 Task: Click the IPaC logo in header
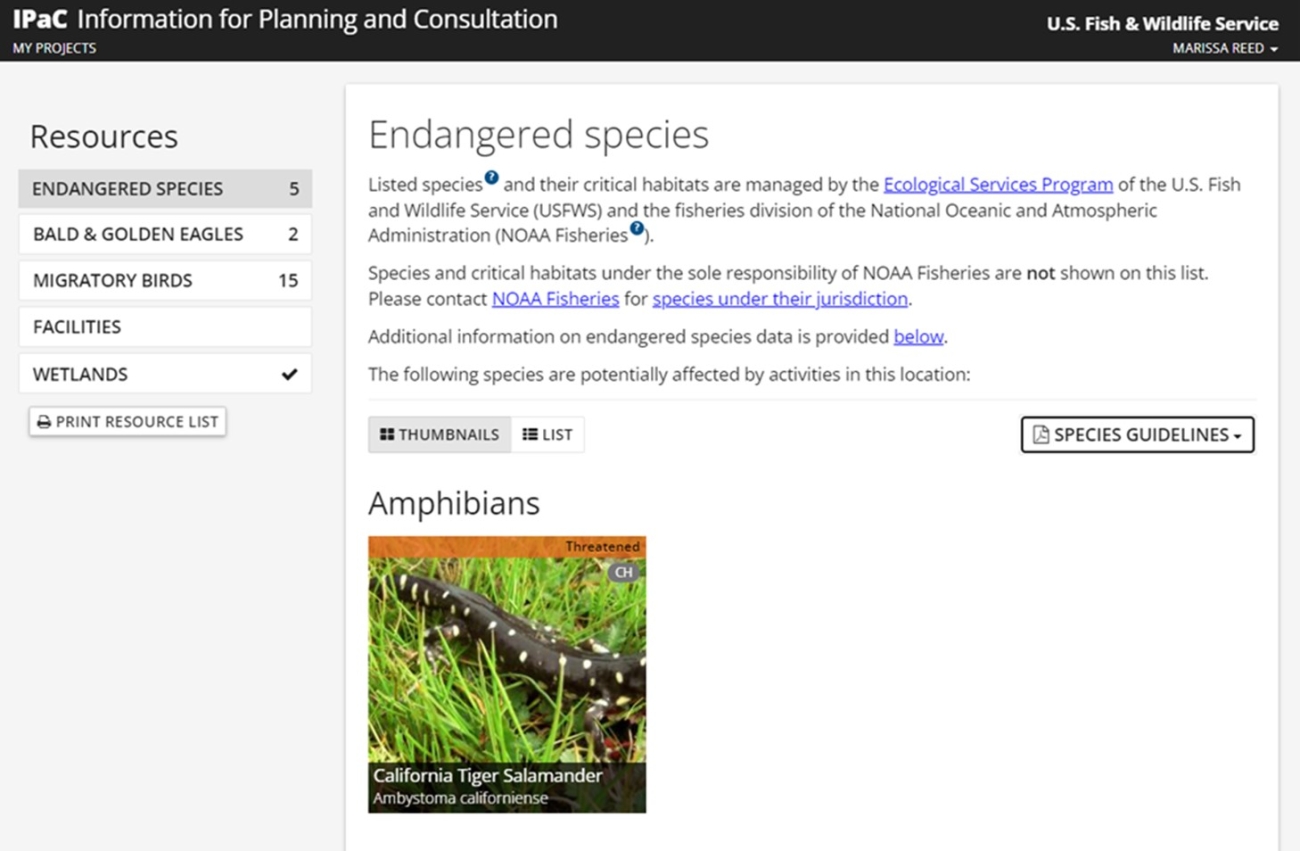(x=39, y=19)
